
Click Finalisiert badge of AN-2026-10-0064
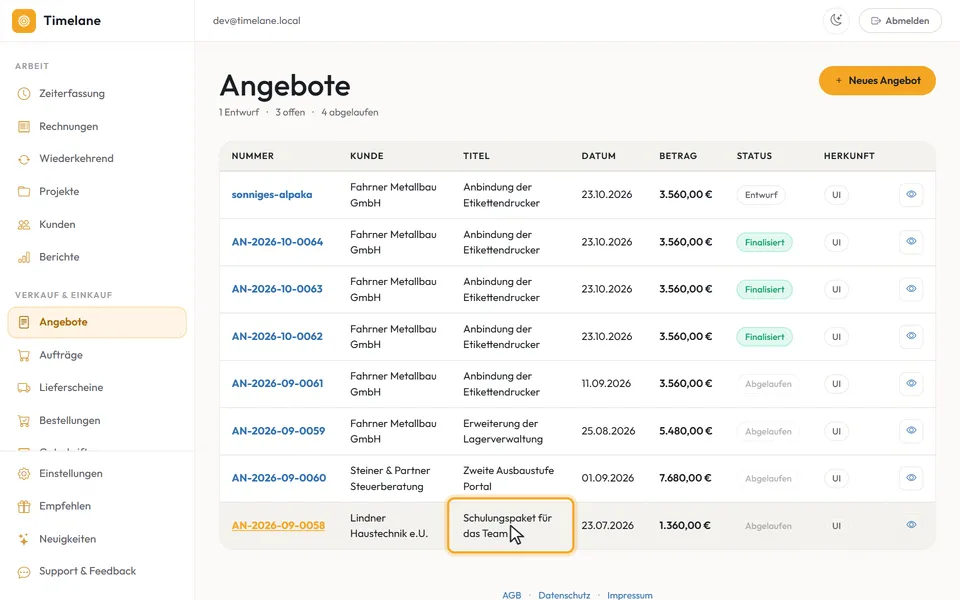click(765, 242)
